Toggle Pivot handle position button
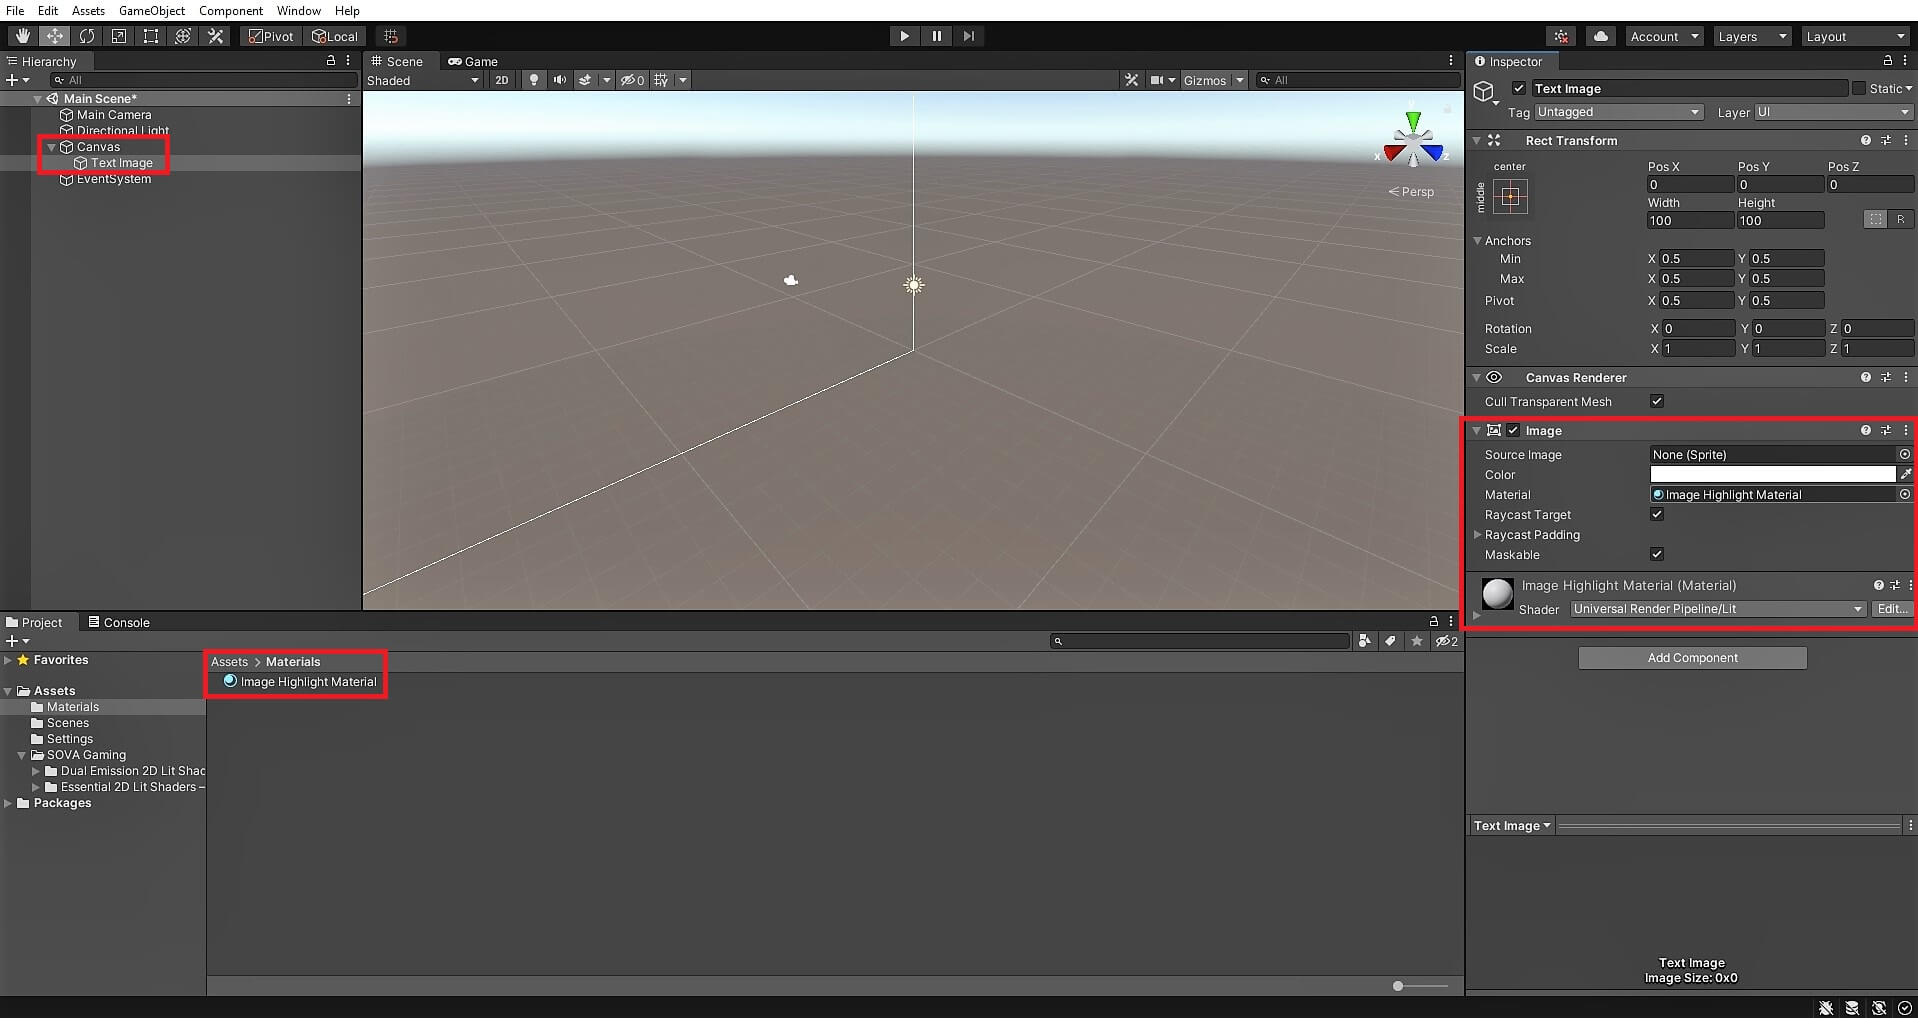The image size is (1918, 1018). click(271, 36)
